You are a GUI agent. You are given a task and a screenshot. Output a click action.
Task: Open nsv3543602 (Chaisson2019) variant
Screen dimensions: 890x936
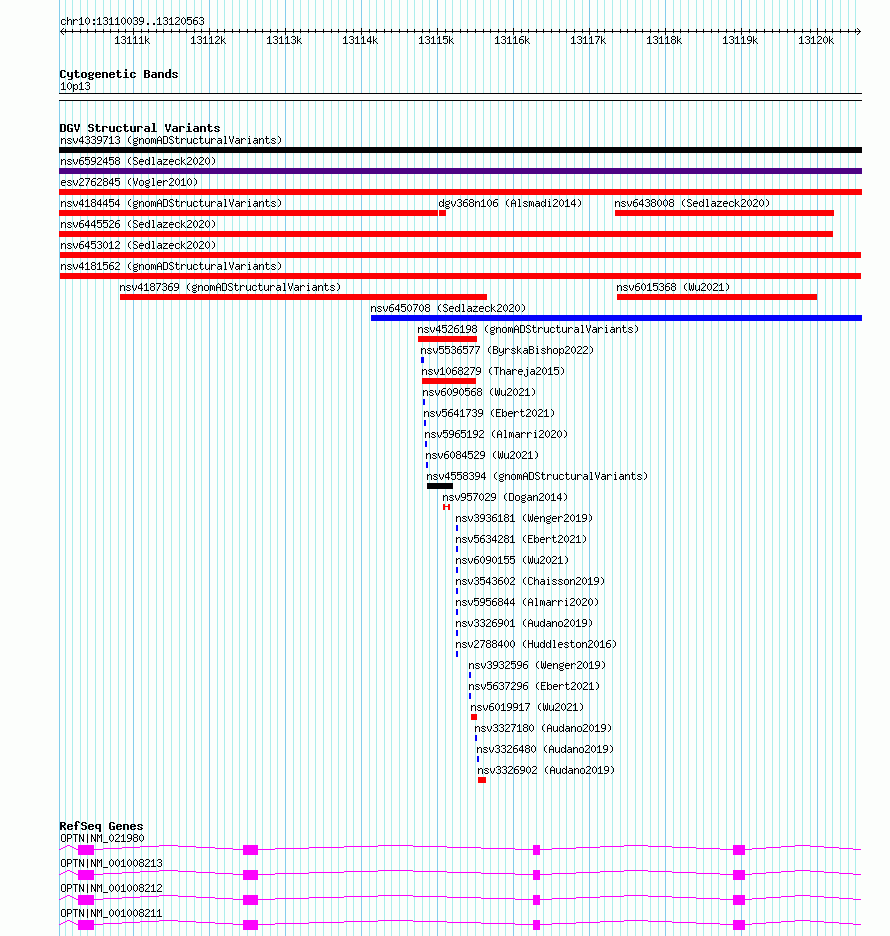[530, 581]
